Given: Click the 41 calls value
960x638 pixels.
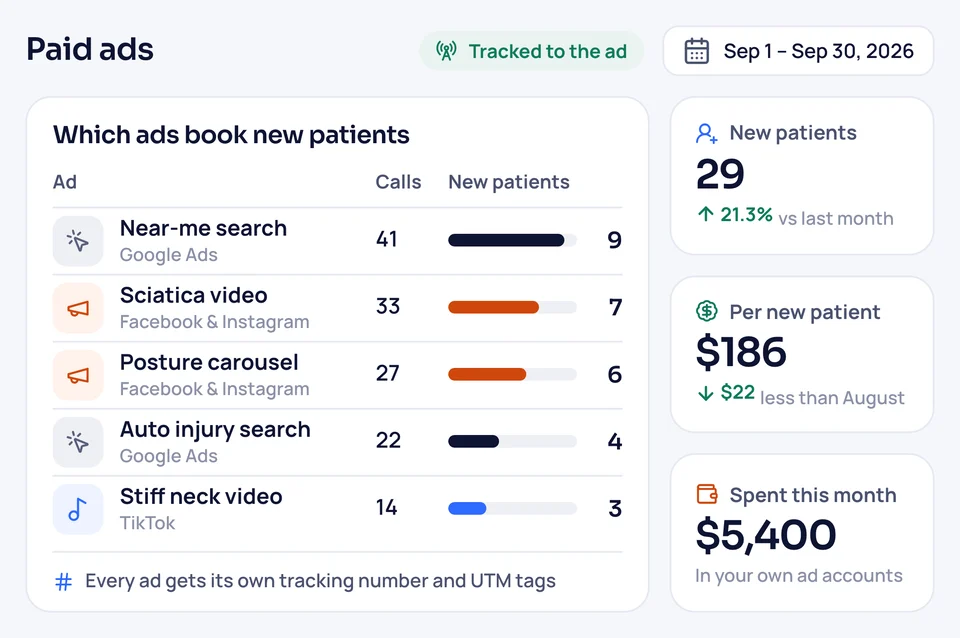Looking at the screenshot, I should click(387, 239).
